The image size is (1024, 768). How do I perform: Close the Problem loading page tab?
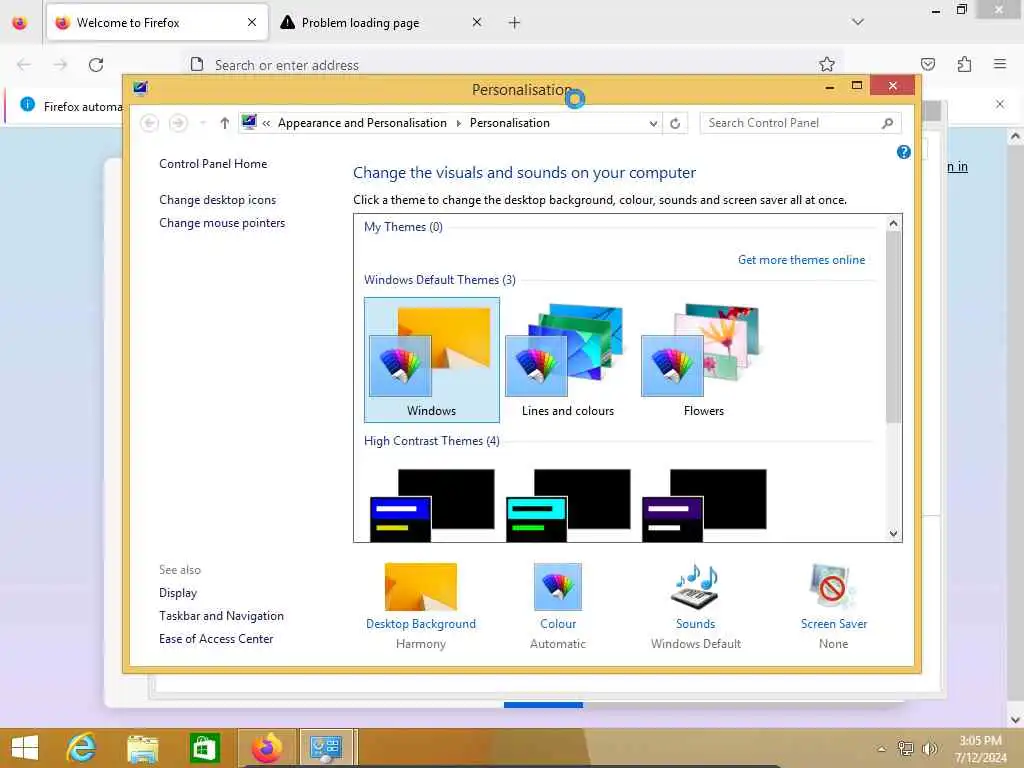[477, 23]
